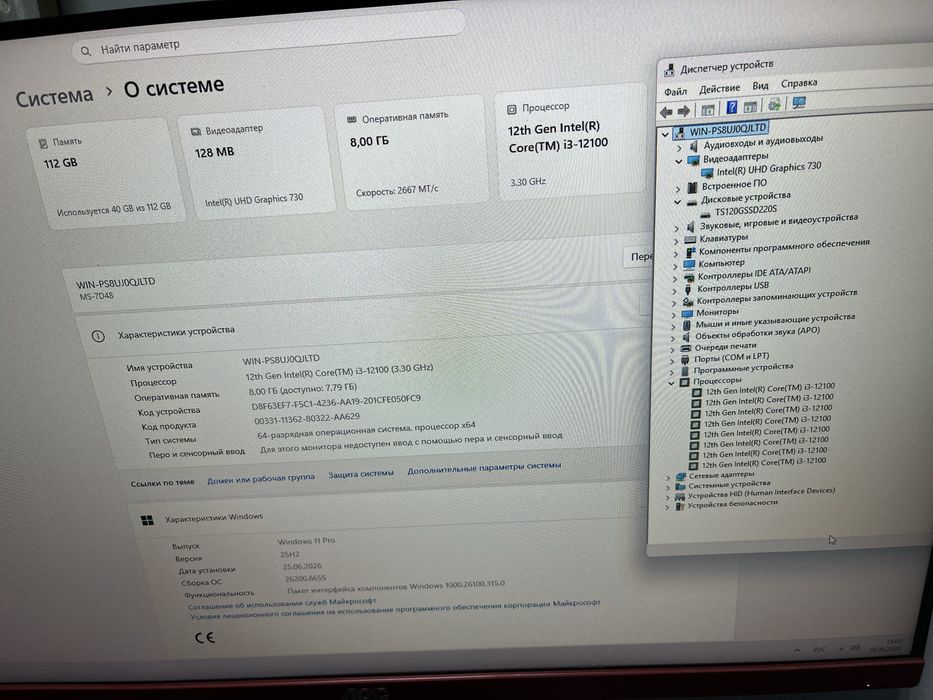Collapse the Дисковые устройства category chevron
Image resolution: width=933 pixels, height=700 pixels.
[x=677, y=202]
